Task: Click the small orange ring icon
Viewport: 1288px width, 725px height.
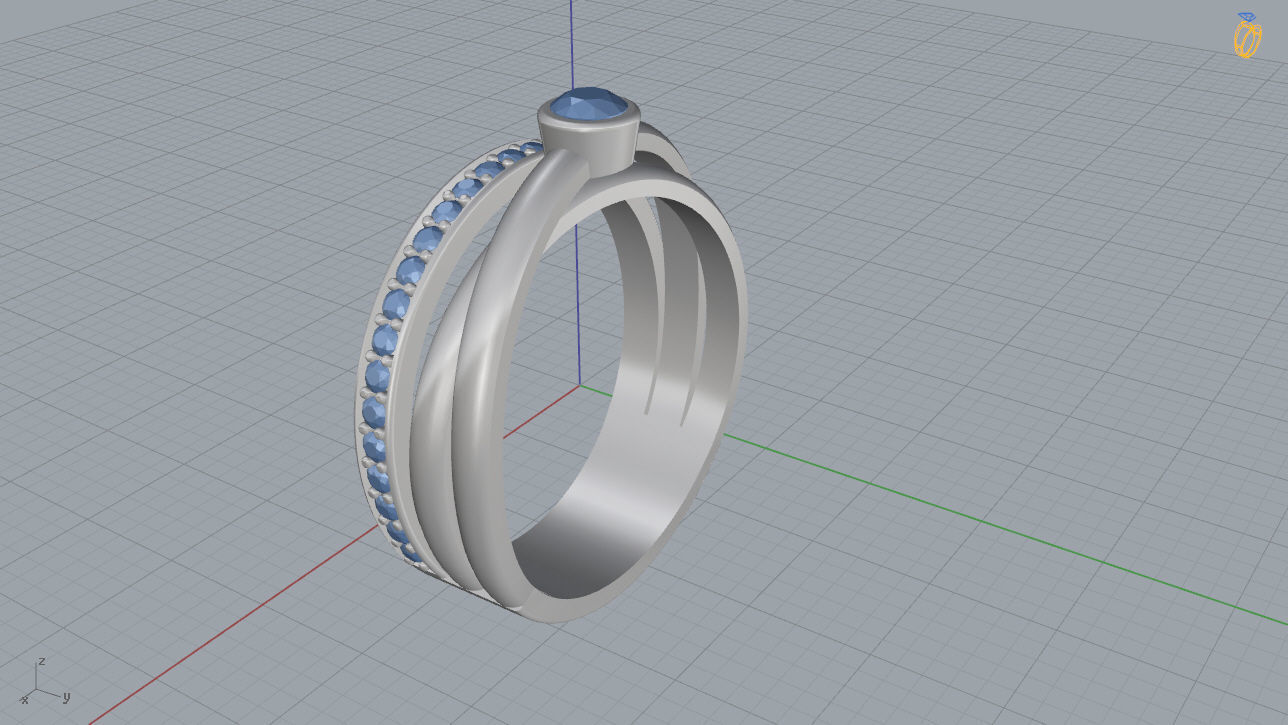Action: click(1247, 36)
